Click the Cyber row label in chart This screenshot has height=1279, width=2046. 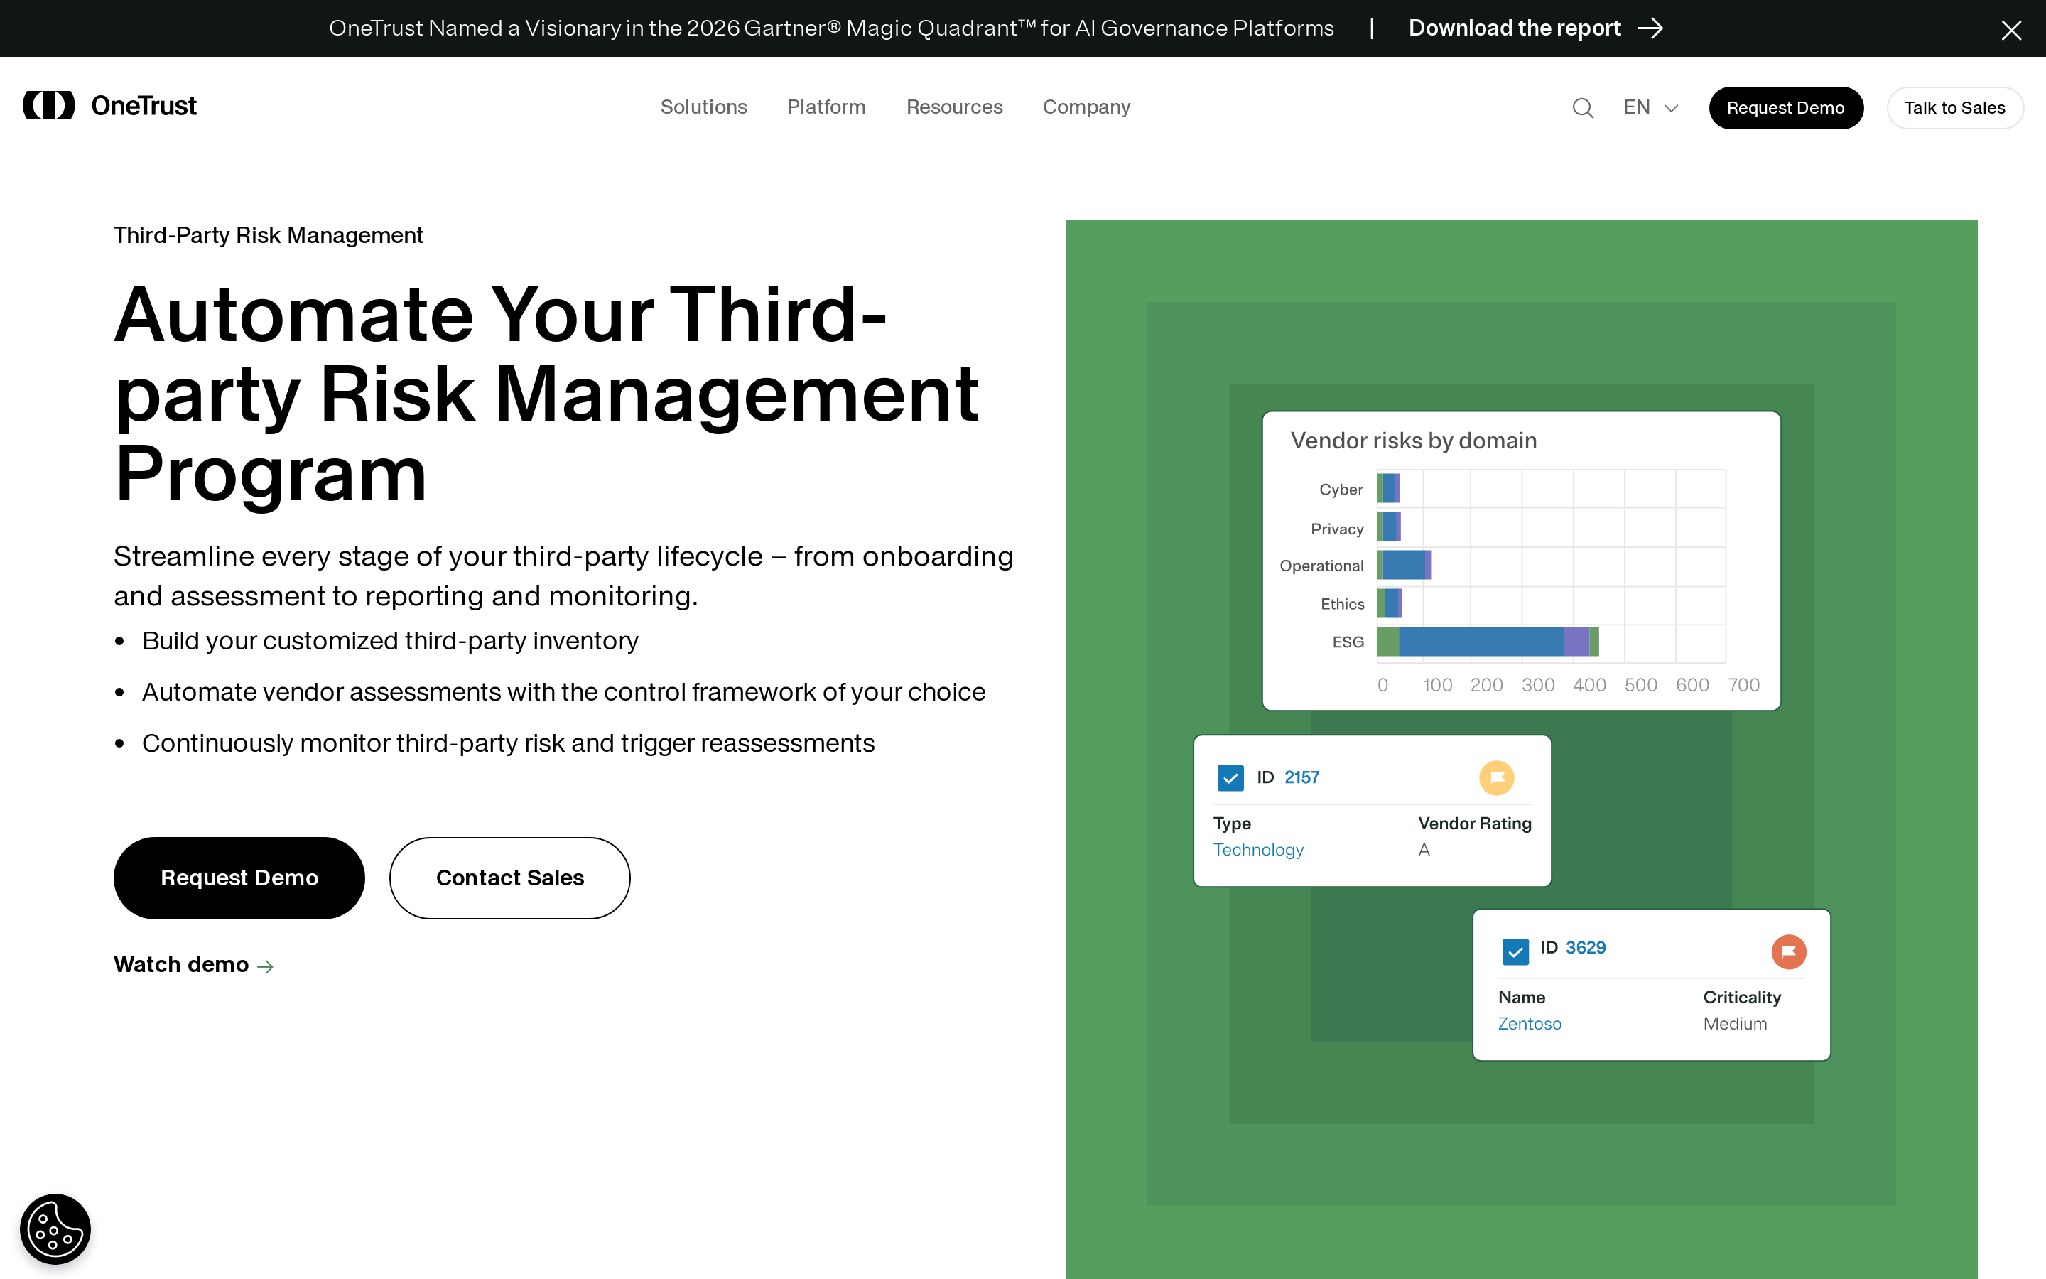pyautogui.click(x=1341, y=490)
